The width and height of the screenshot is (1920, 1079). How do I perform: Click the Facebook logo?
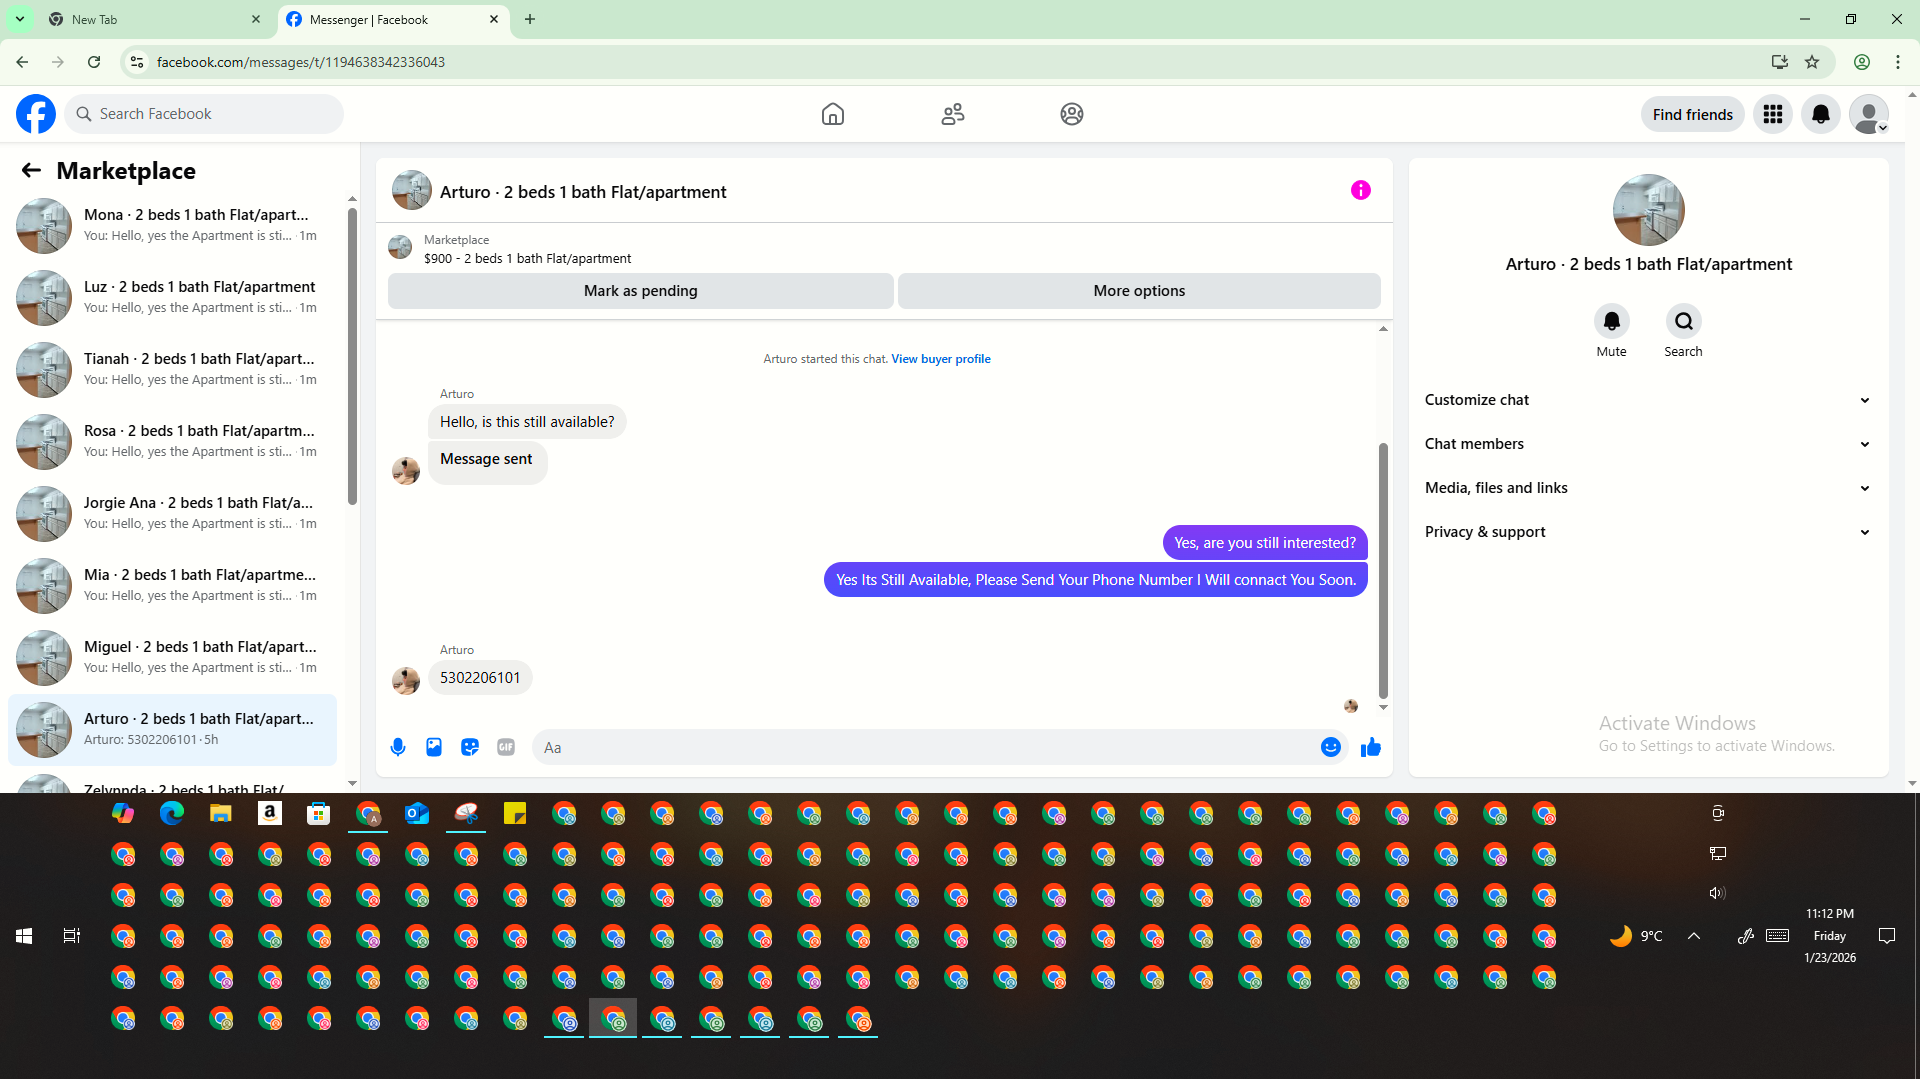click(x=36, y=114)
